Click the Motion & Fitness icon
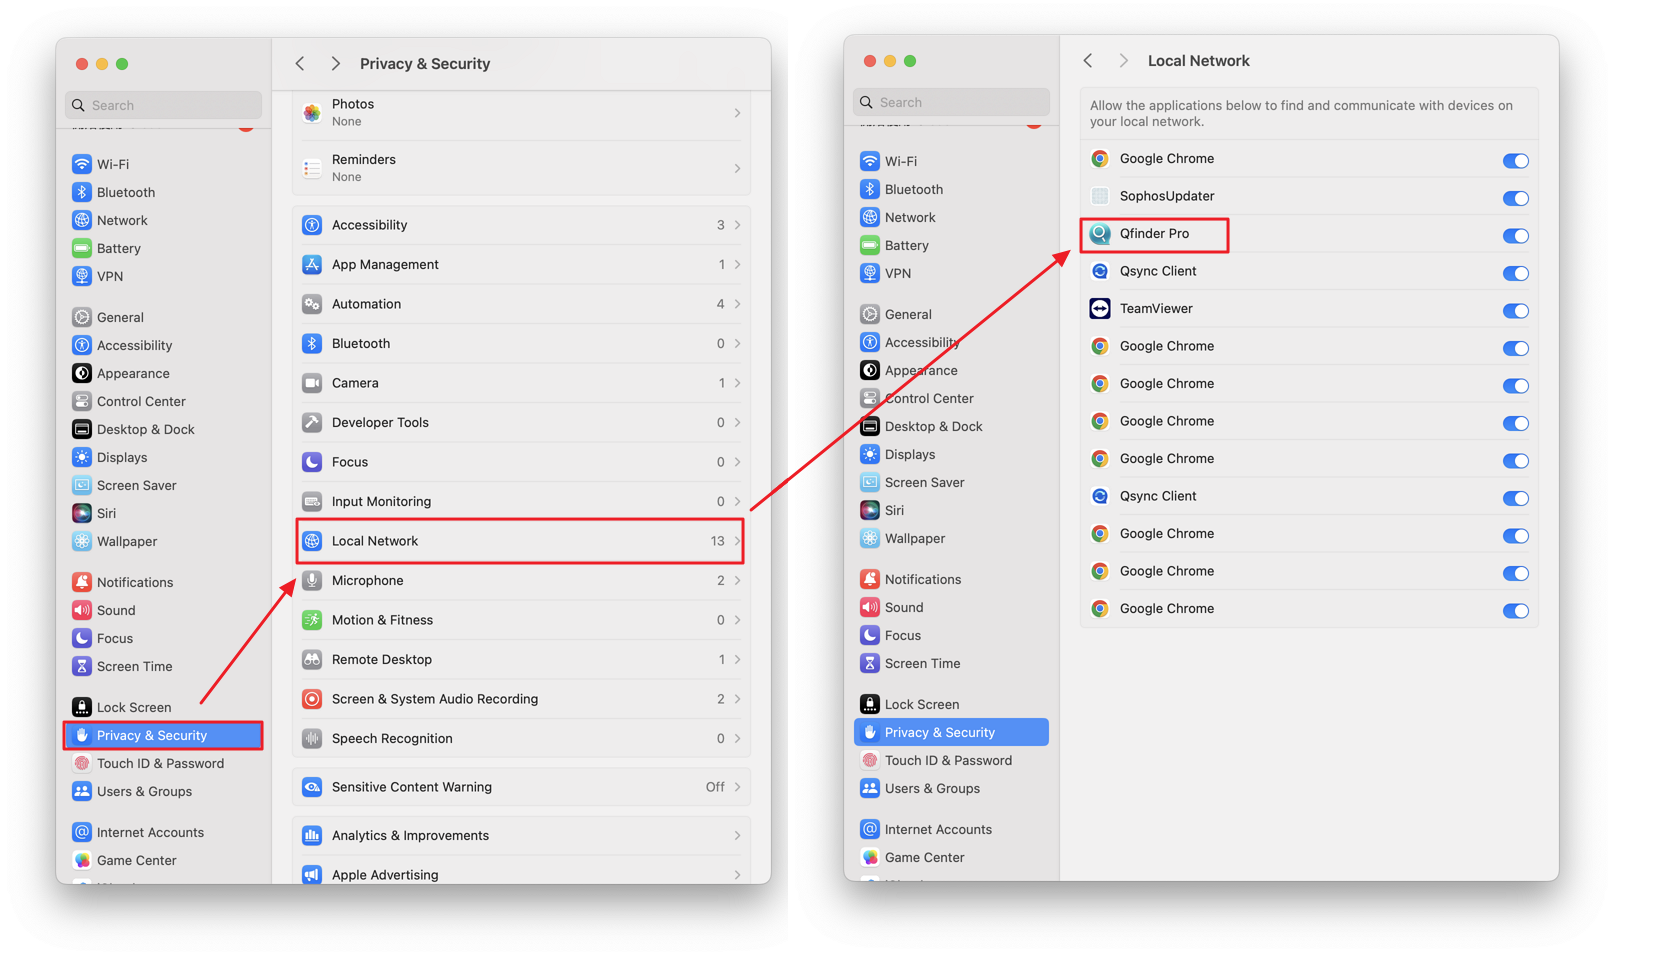 coord(312,620)
